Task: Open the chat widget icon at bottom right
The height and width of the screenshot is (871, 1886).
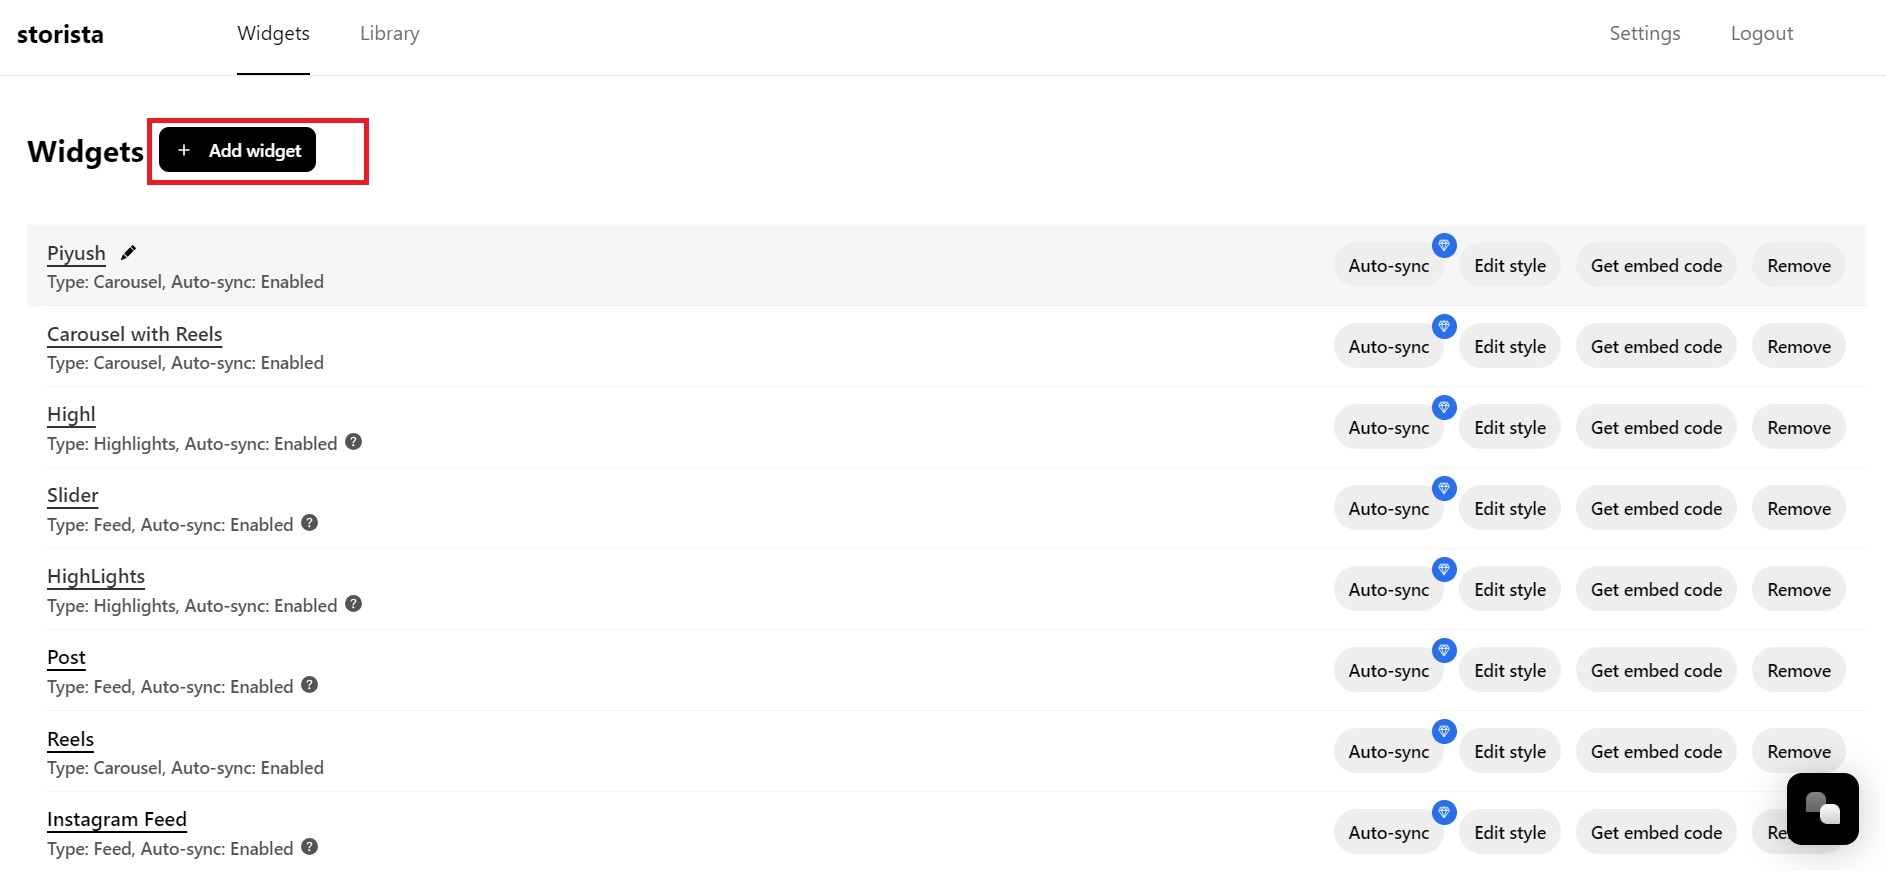Action: [x=1822, y=809]
